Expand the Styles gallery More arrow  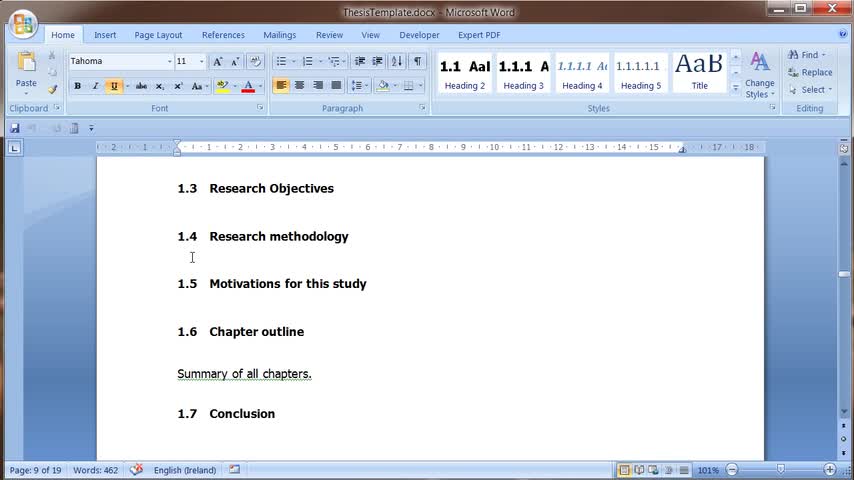(735, 88)
